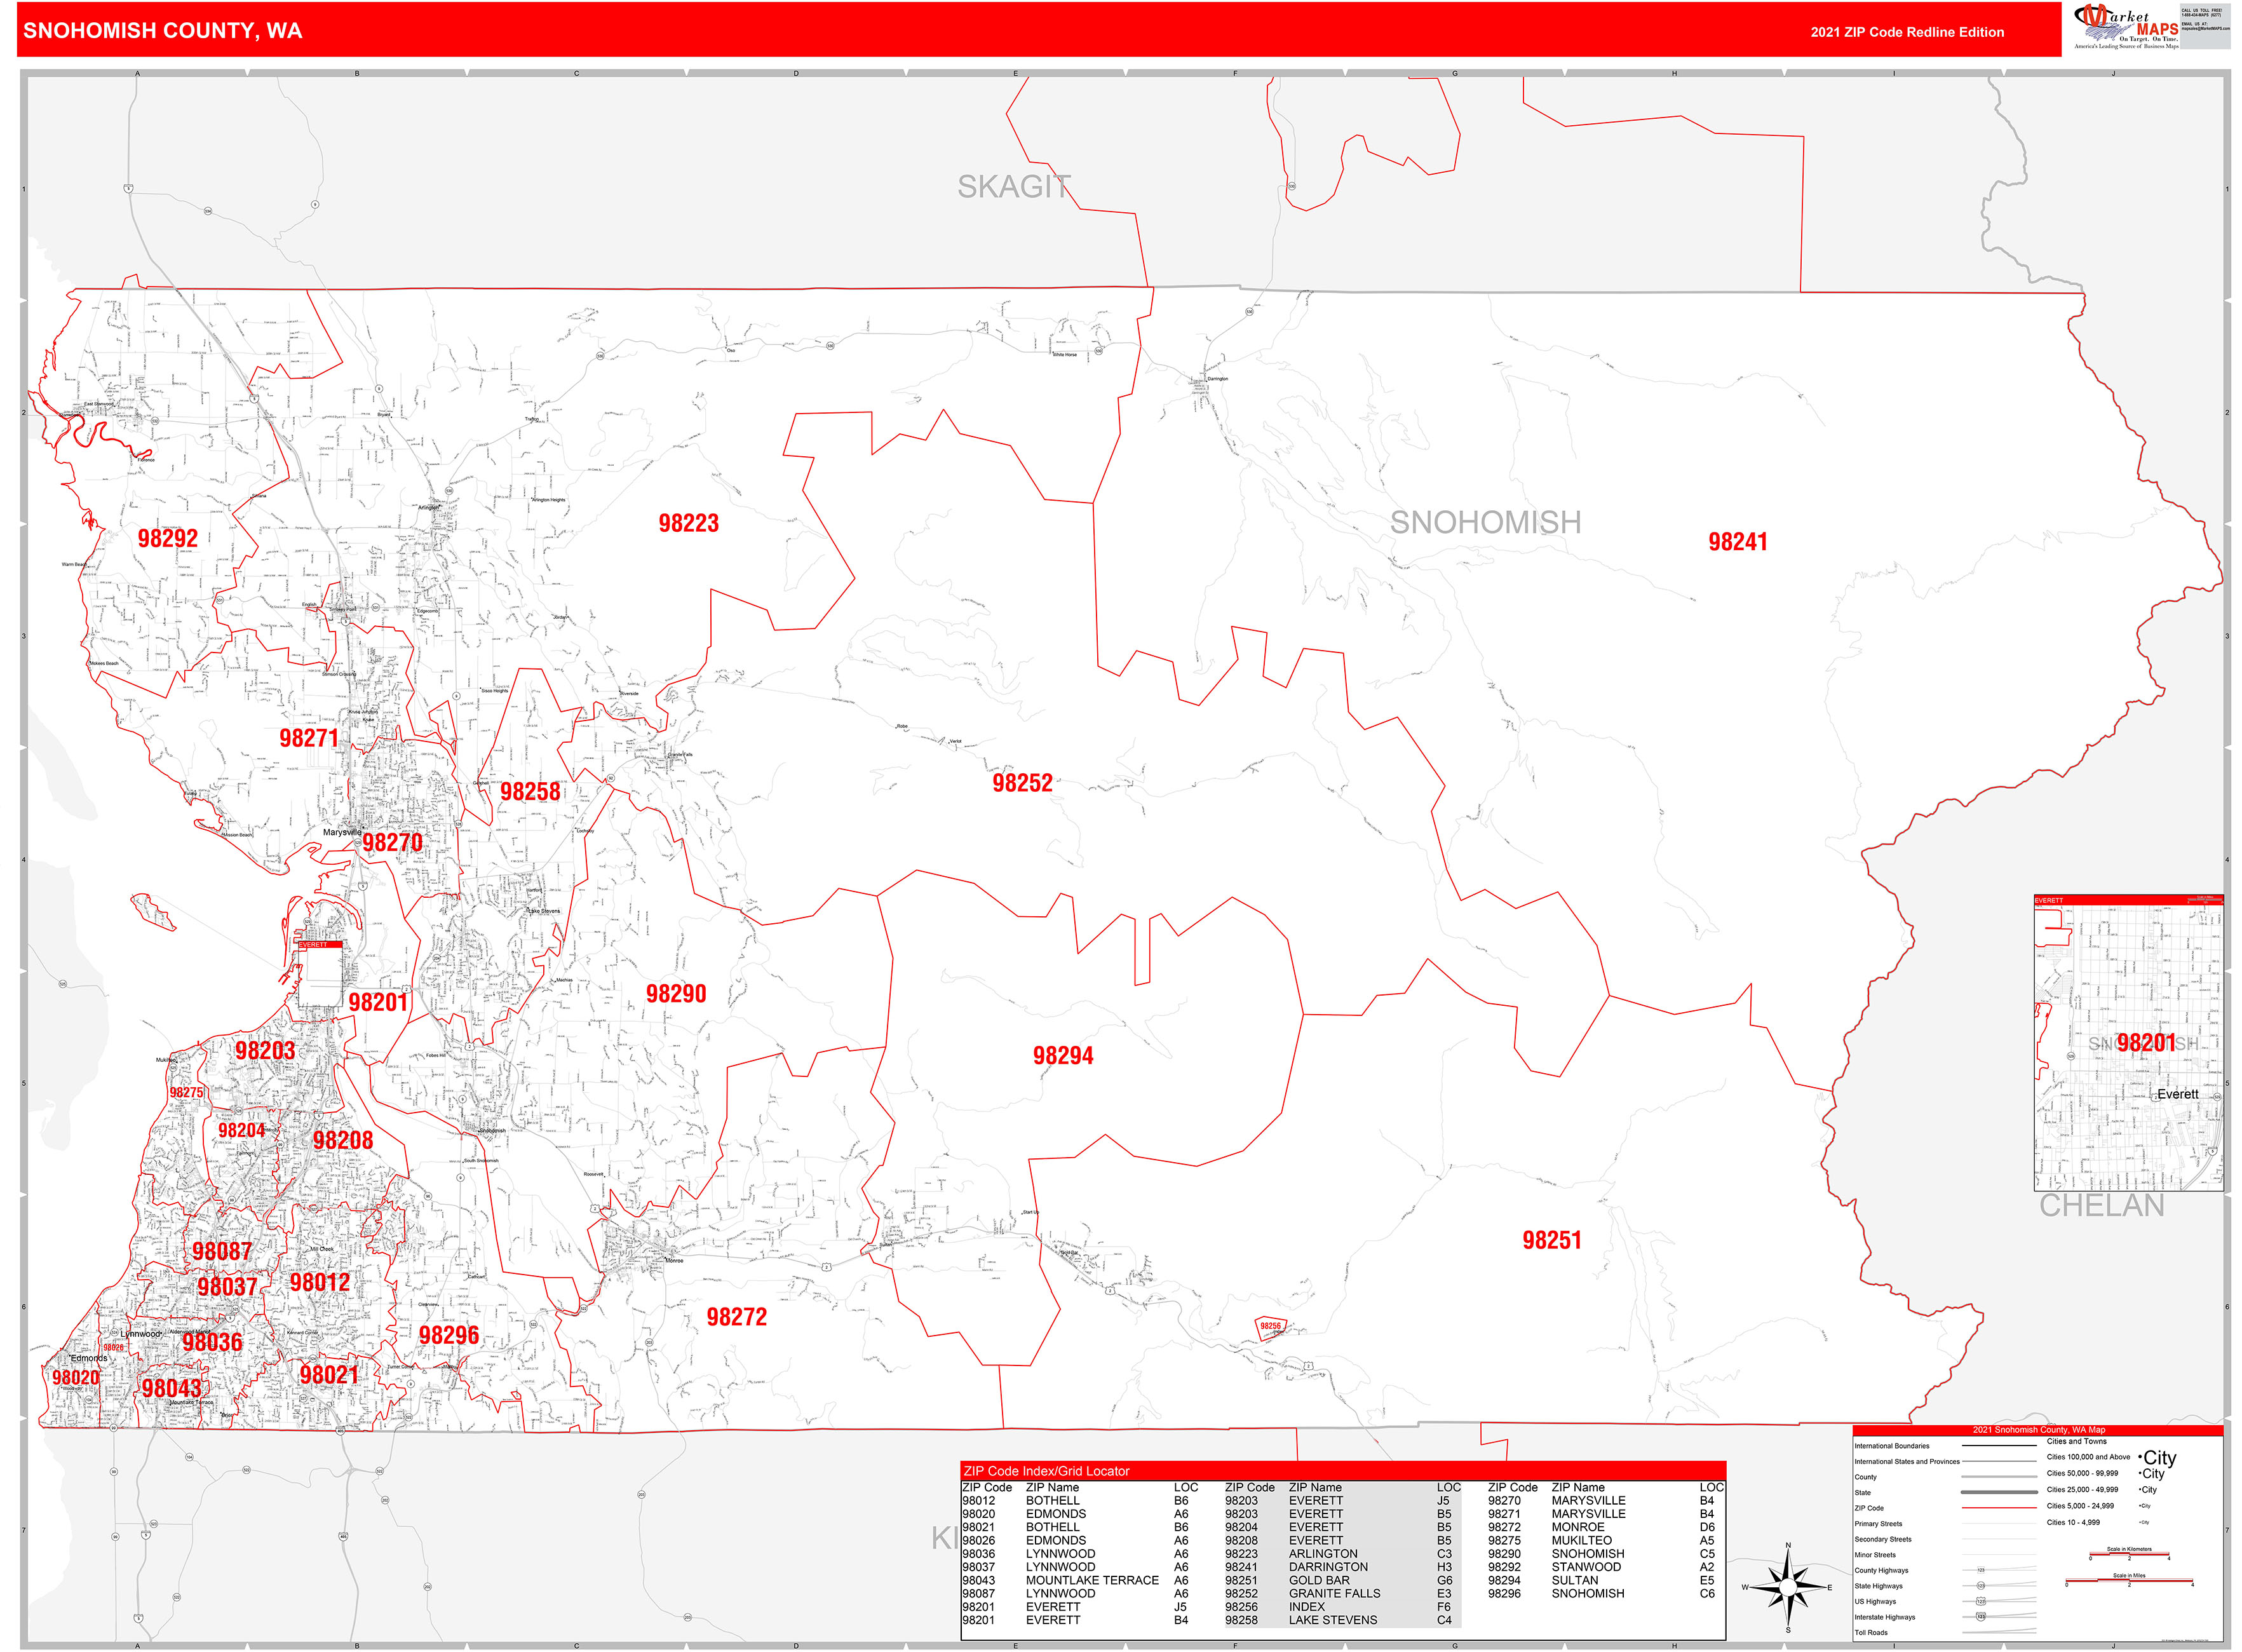Click the 2021 ZIP Code Redline Edition text

point(1906,32)
